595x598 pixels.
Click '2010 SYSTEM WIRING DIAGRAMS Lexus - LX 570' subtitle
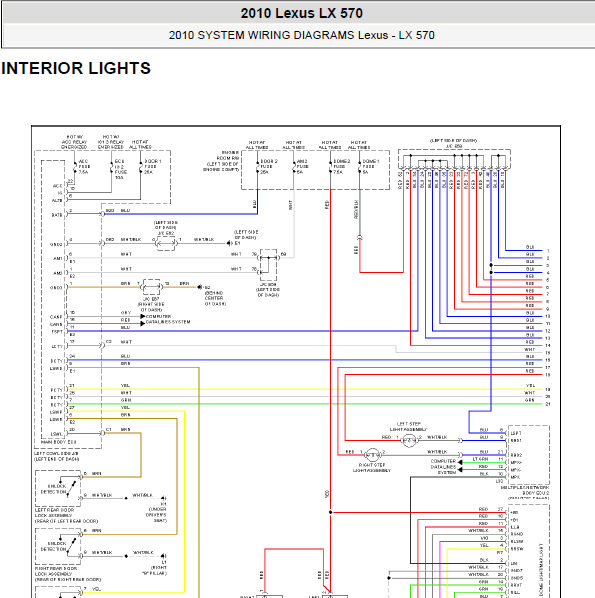[x=301, y=35]
